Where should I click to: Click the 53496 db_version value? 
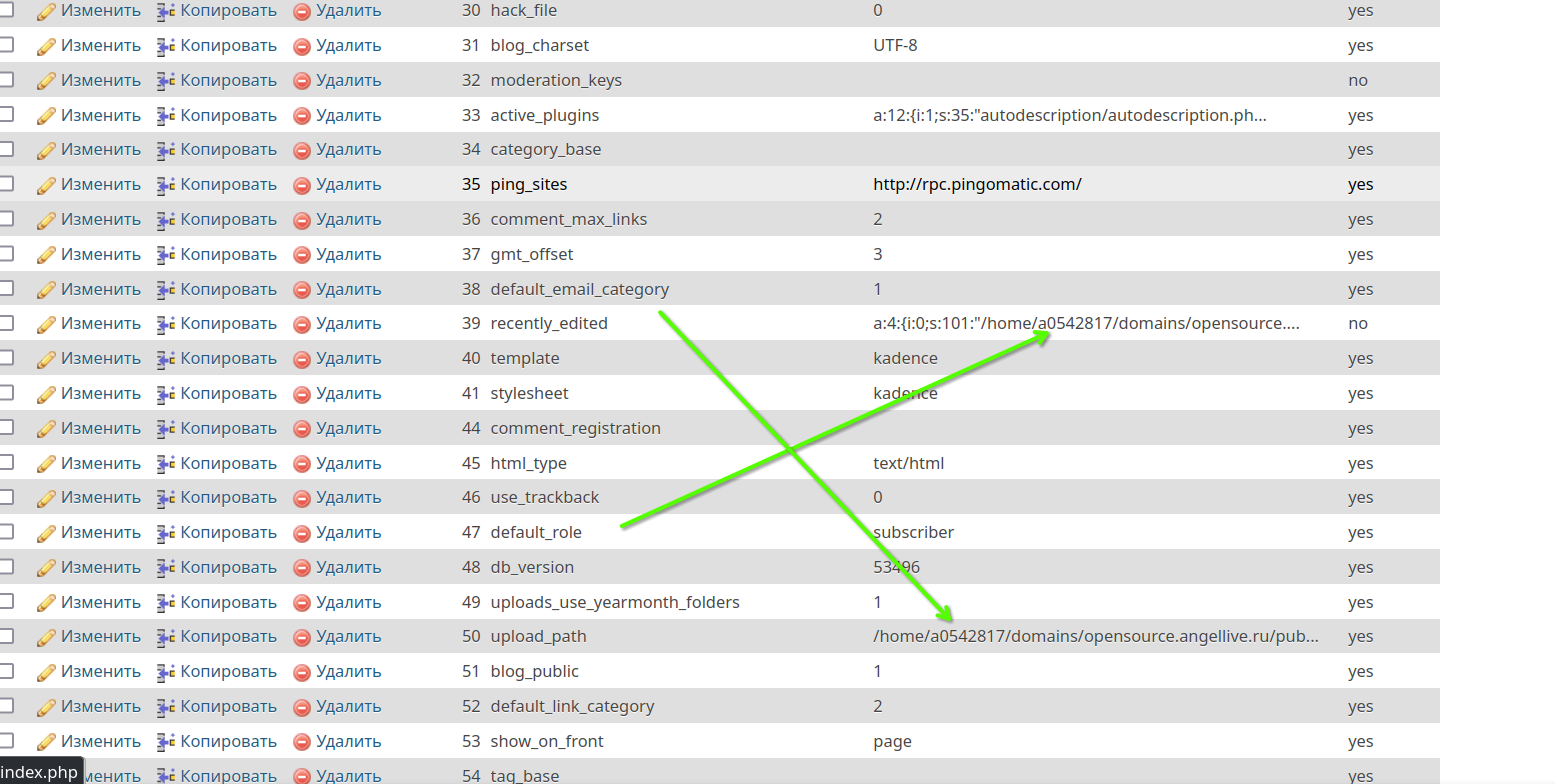click(x=896, y=568)
